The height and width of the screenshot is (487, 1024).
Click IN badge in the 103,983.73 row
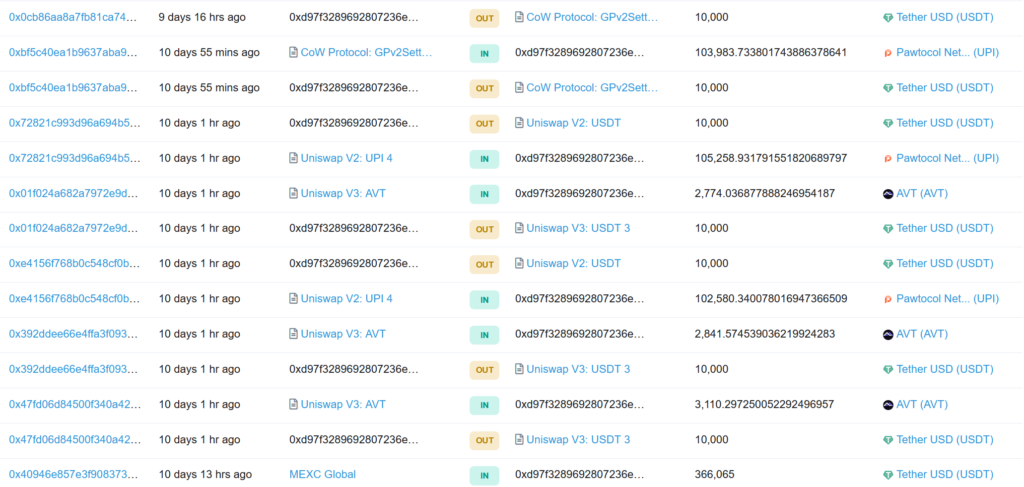(x=485, y=54)
